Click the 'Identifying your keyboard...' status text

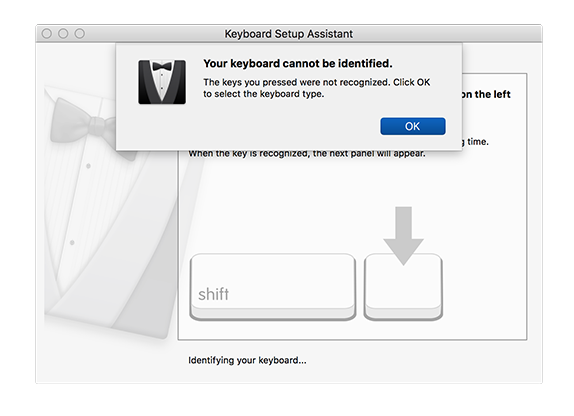(247, 360)
